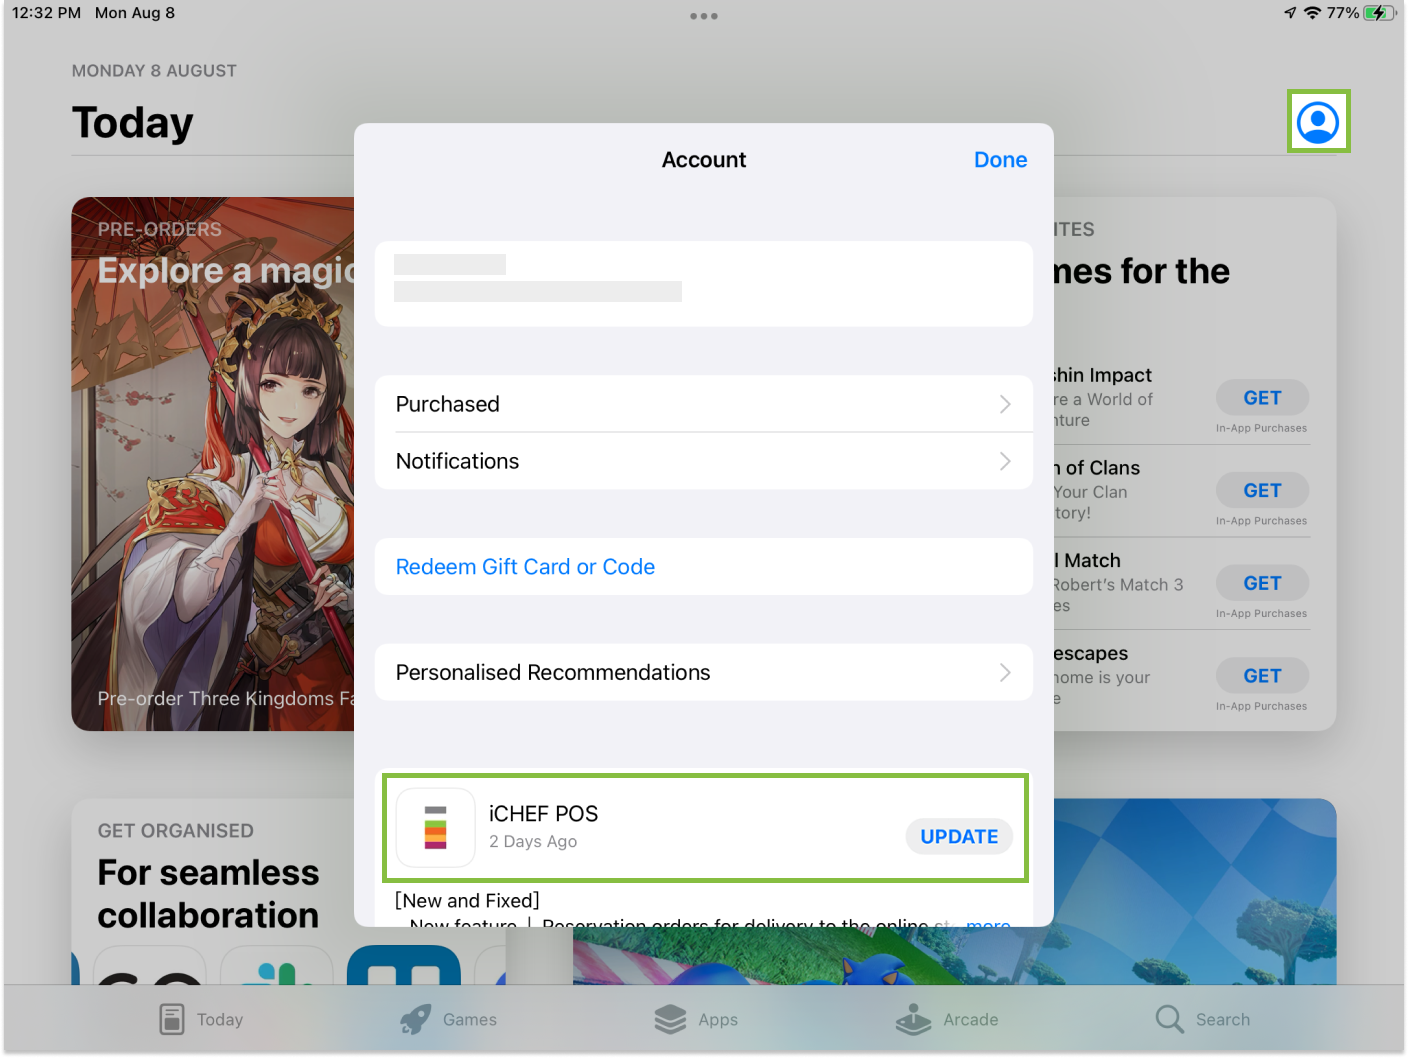Go to the Apps tab
Screen dimensions: 1408x1058
coord(696,1019)
